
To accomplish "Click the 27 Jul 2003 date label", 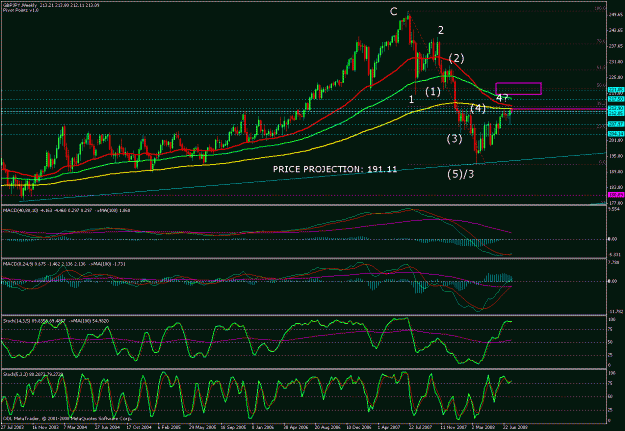I will [12, 426].
